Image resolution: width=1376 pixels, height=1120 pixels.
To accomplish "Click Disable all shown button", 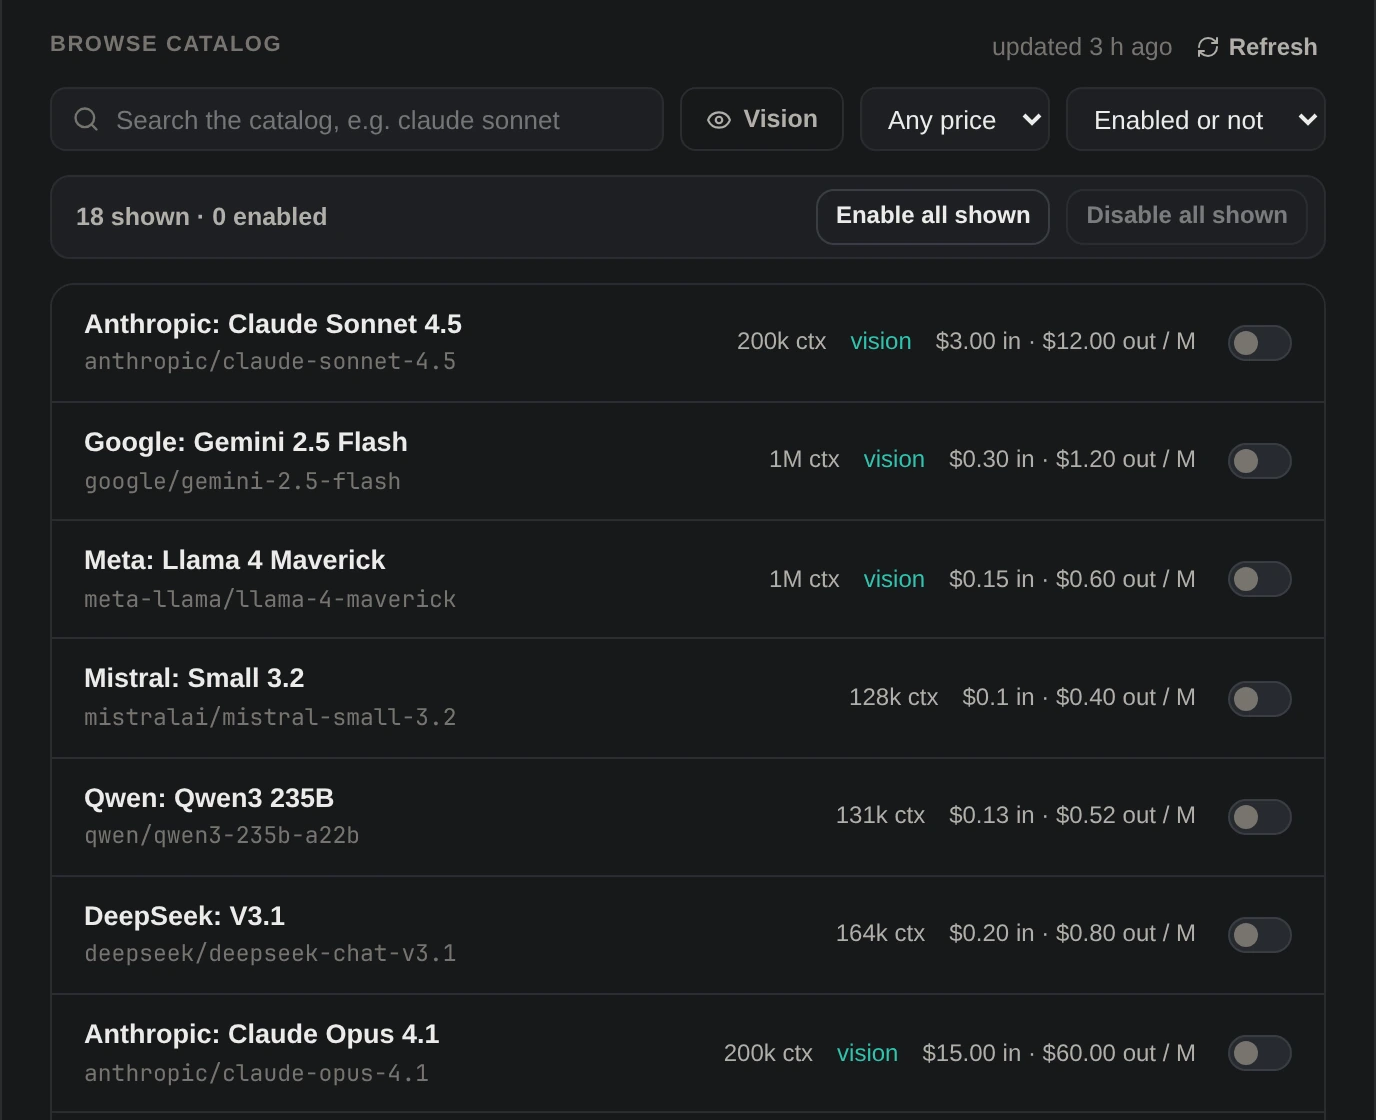I will pyautogui.click(x=1187, y=216).
